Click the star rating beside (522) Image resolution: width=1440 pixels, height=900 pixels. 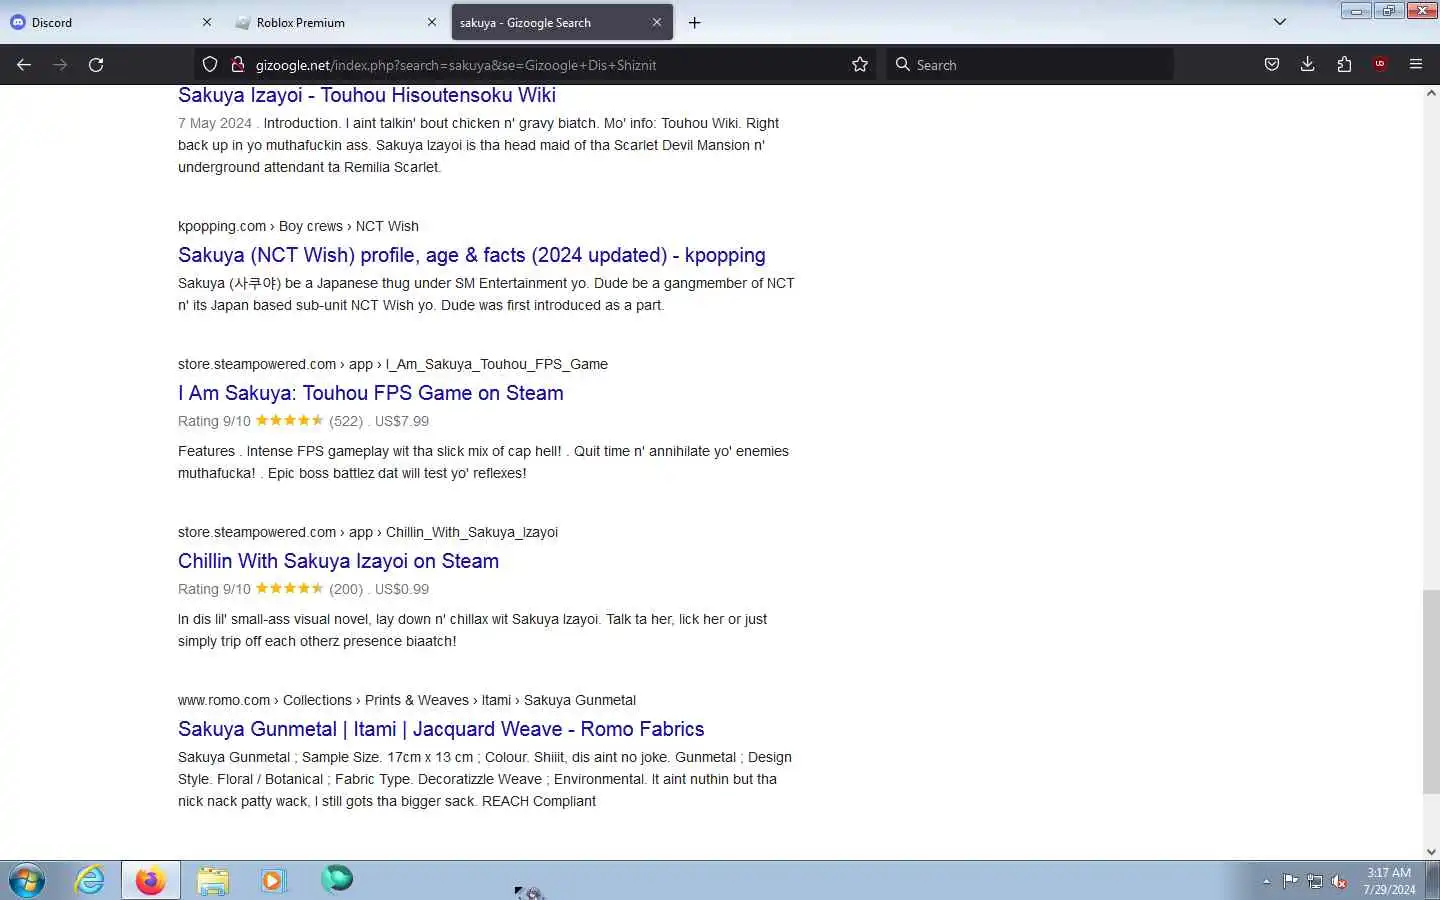290,421
